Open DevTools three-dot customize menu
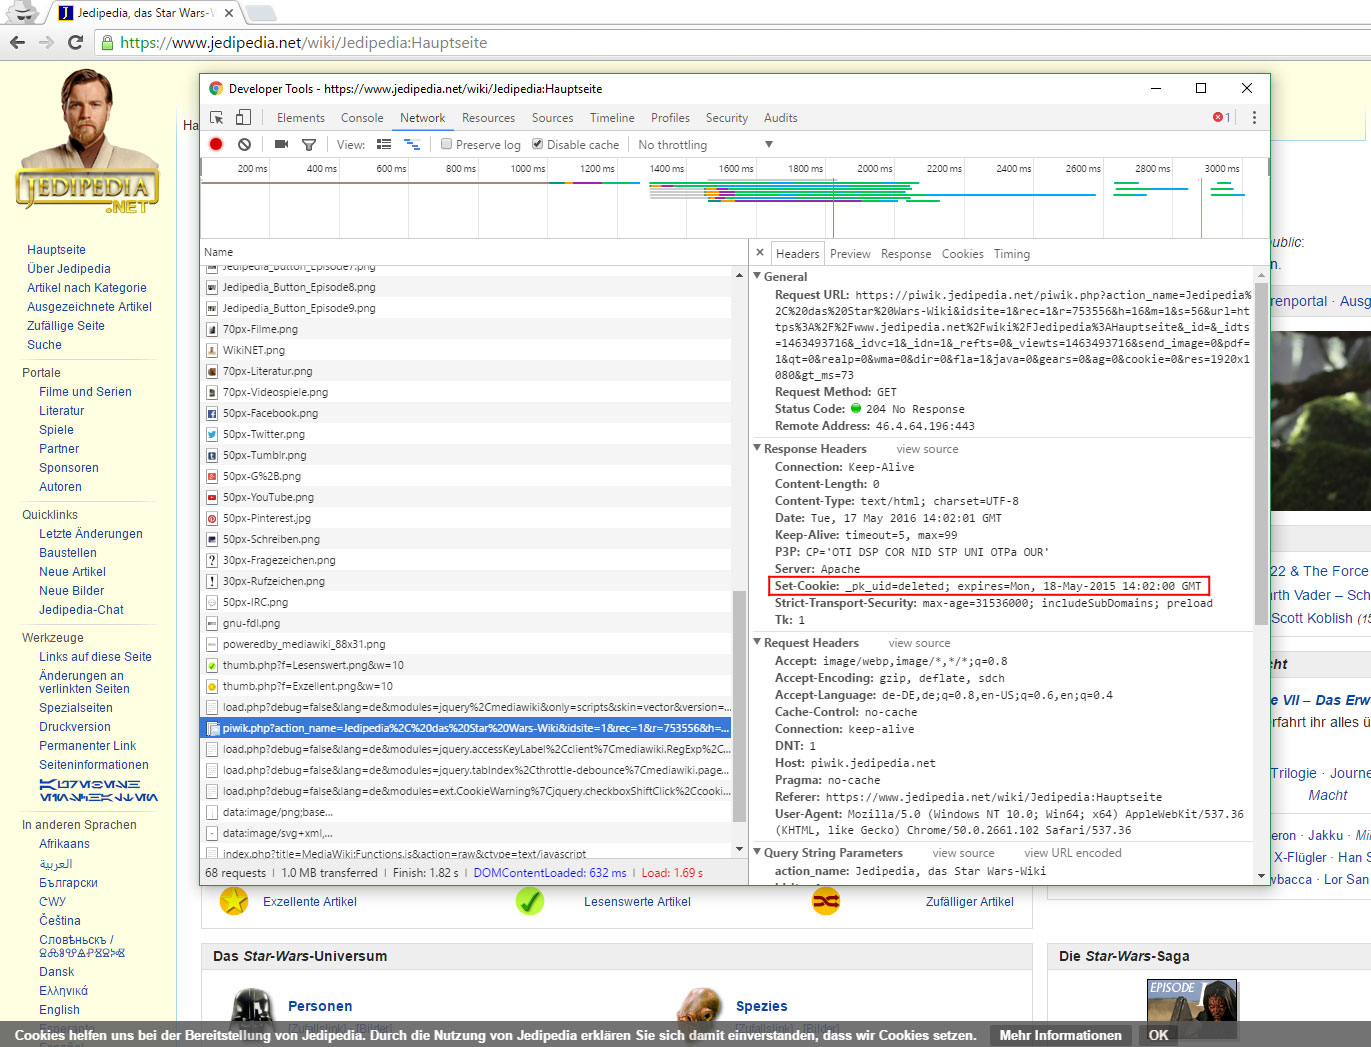Viewport: 1371px width, 1047px height. pyautogui.click(x=1254, y=117)
